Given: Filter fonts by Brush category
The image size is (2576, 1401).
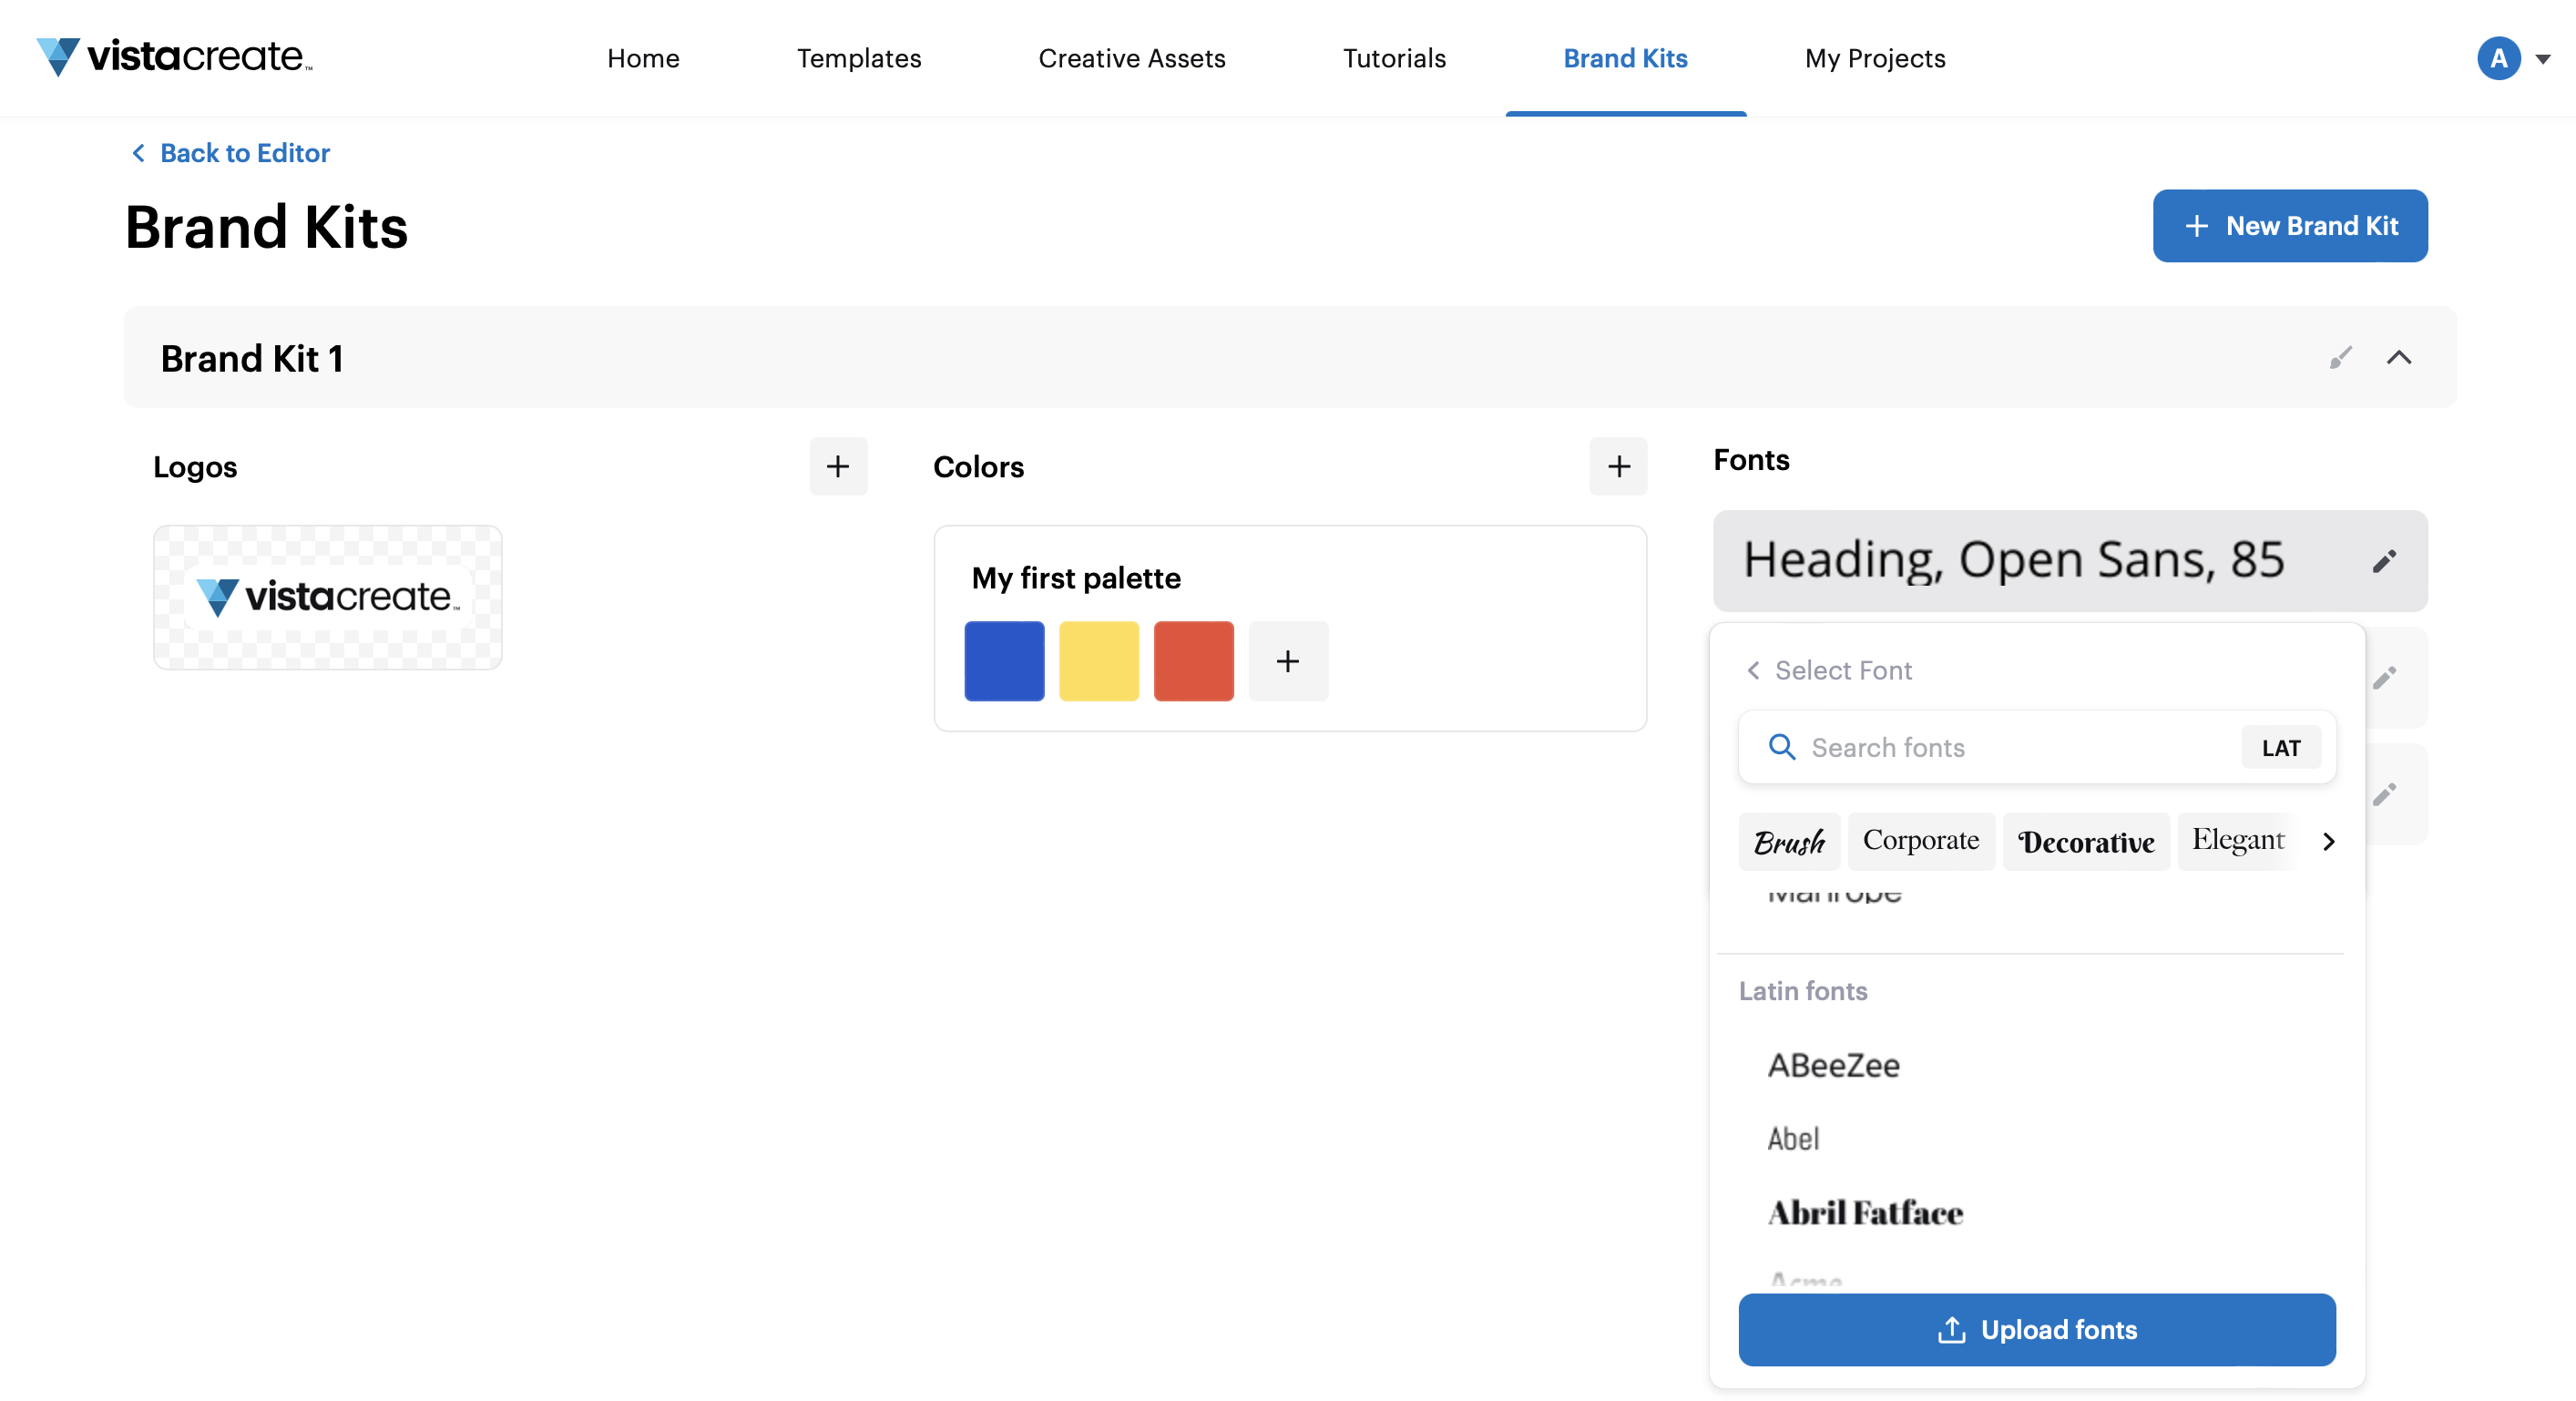Looking at the screenshot, I should 1789,841.
